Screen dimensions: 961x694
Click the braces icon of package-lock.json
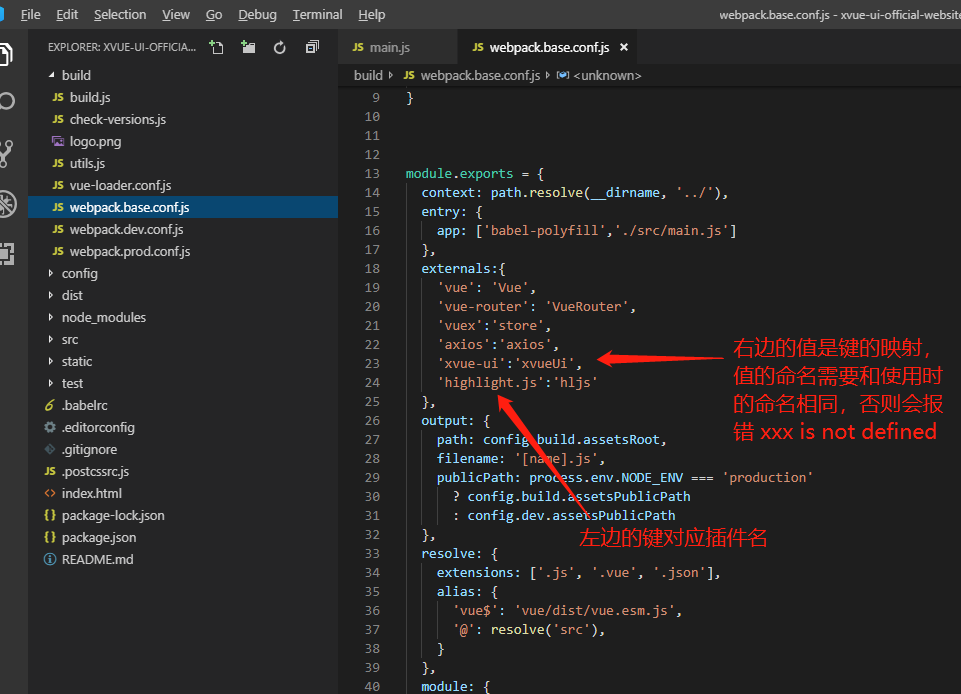(x=50, y=516)
